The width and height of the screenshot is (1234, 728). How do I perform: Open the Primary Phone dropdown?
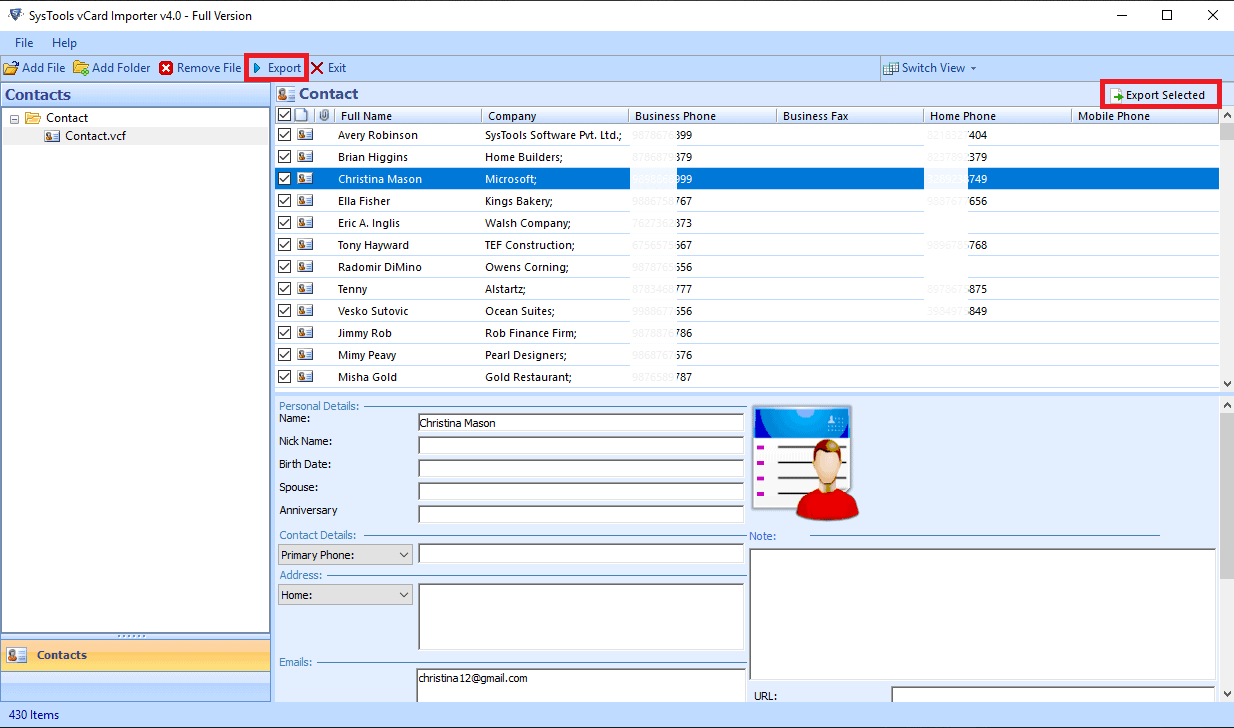pyautogui.click(x=345, y=555)
